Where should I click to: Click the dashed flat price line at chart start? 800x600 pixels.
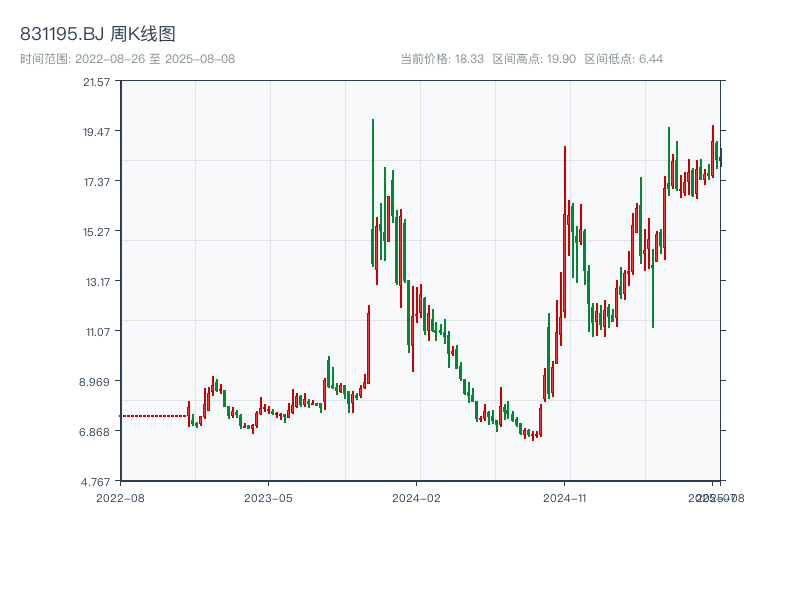click(150, 416)
